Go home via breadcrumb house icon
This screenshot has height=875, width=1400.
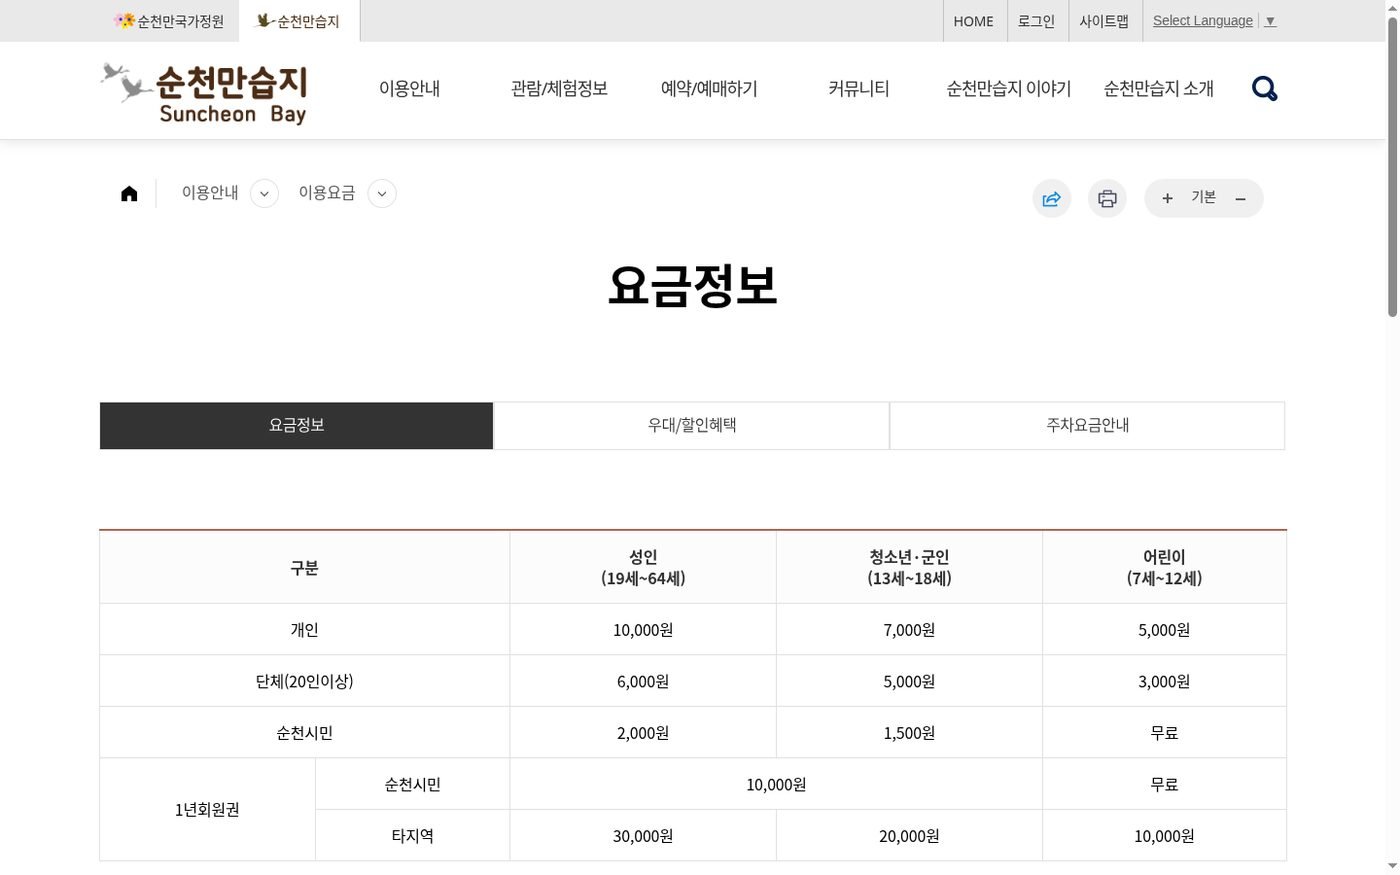point(129,194)
